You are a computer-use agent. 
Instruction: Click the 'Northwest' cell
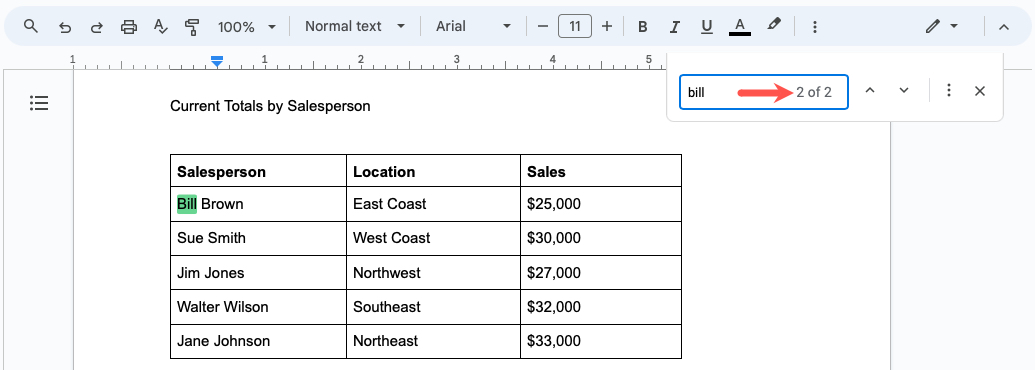click(x=434, y=273)
